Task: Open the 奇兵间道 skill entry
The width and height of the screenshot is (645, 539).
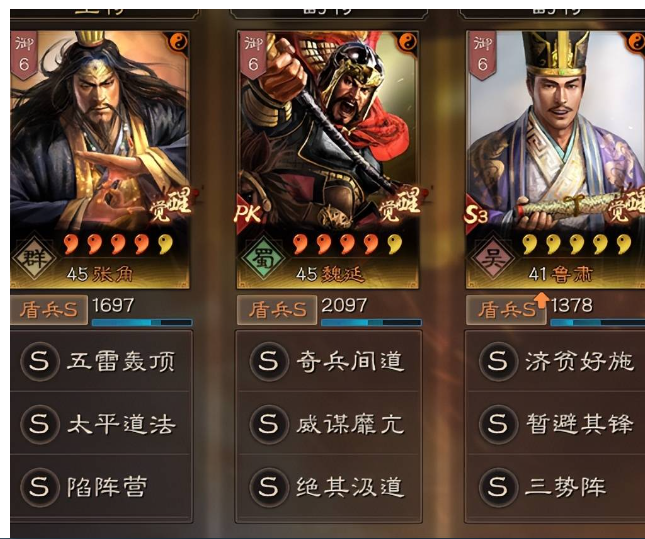Action: click(x=329, y=361)
